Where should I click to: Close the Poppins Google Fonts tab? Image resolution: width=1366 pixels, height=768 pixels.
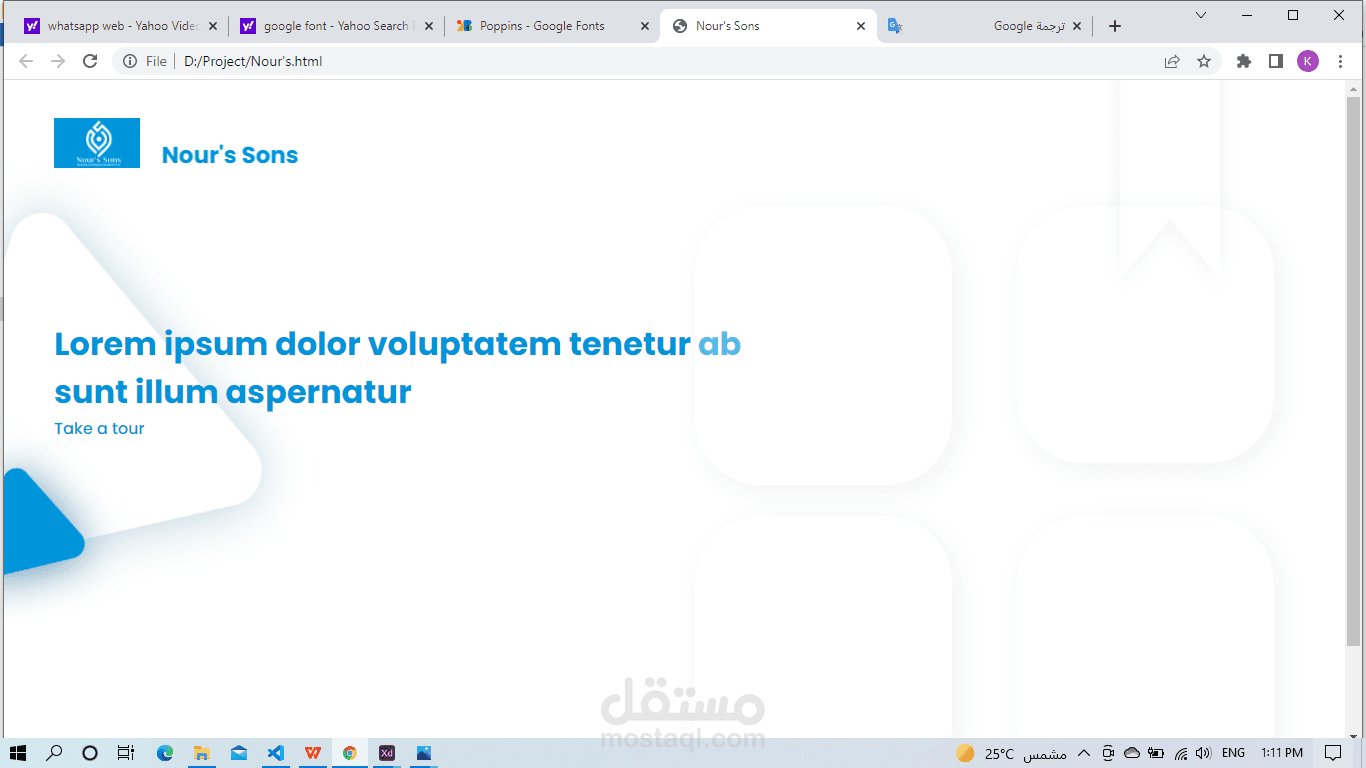[645, 26]
